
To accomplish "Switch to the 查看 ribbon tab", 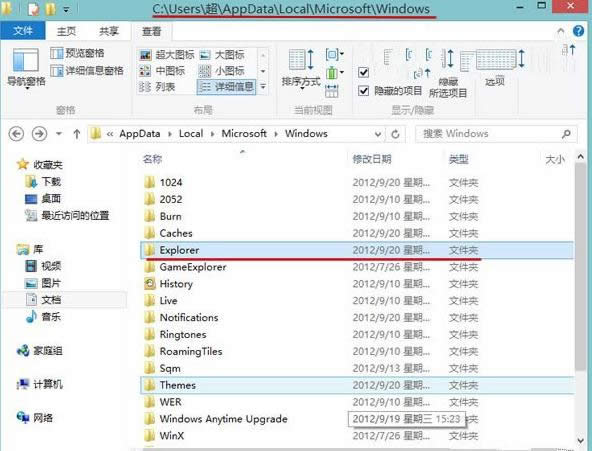I will (152, 31).
